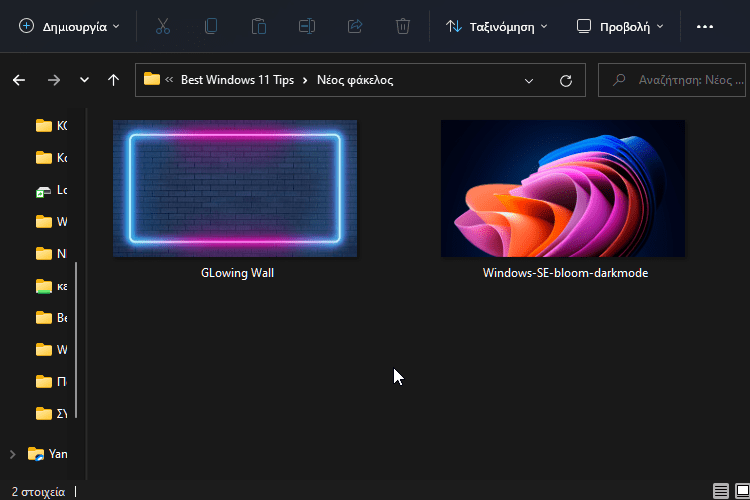750x500 pixels.
Task: Click the 2 στοιχεία status text
Action: pos(38,492)
